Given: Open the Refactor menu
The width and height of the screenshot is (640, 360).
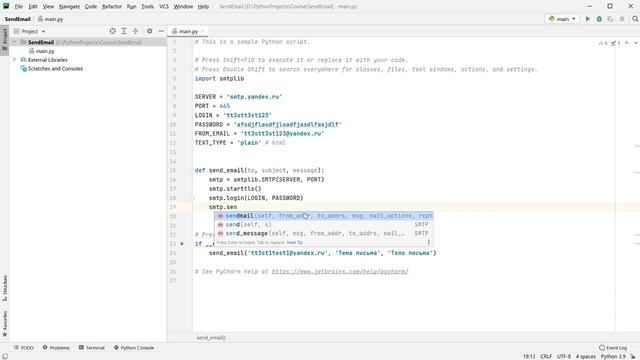Looking at the screenshot, I should pyautogui.click(x=111, y=7).
